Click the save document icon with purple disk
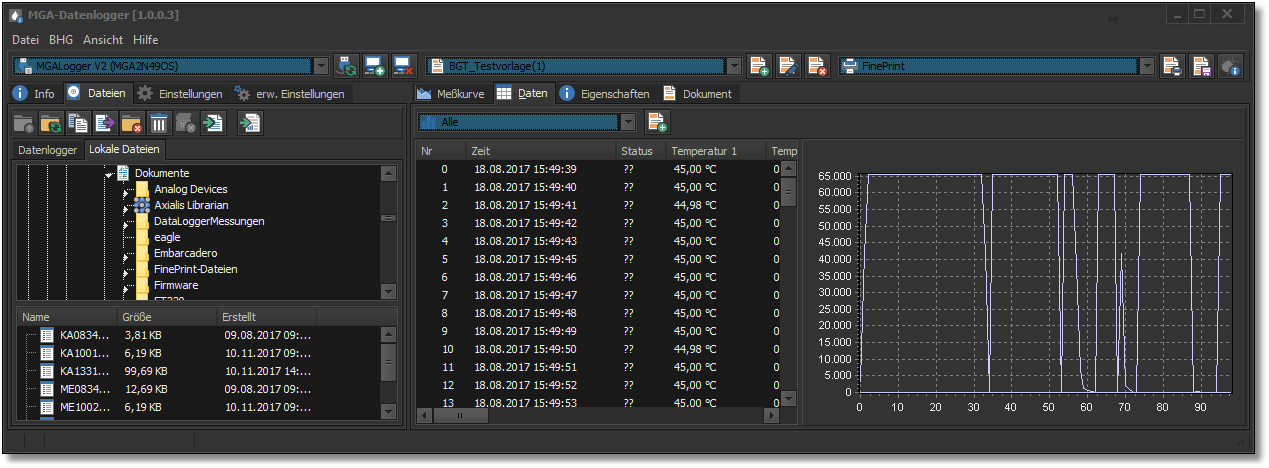 (1201, 66)
